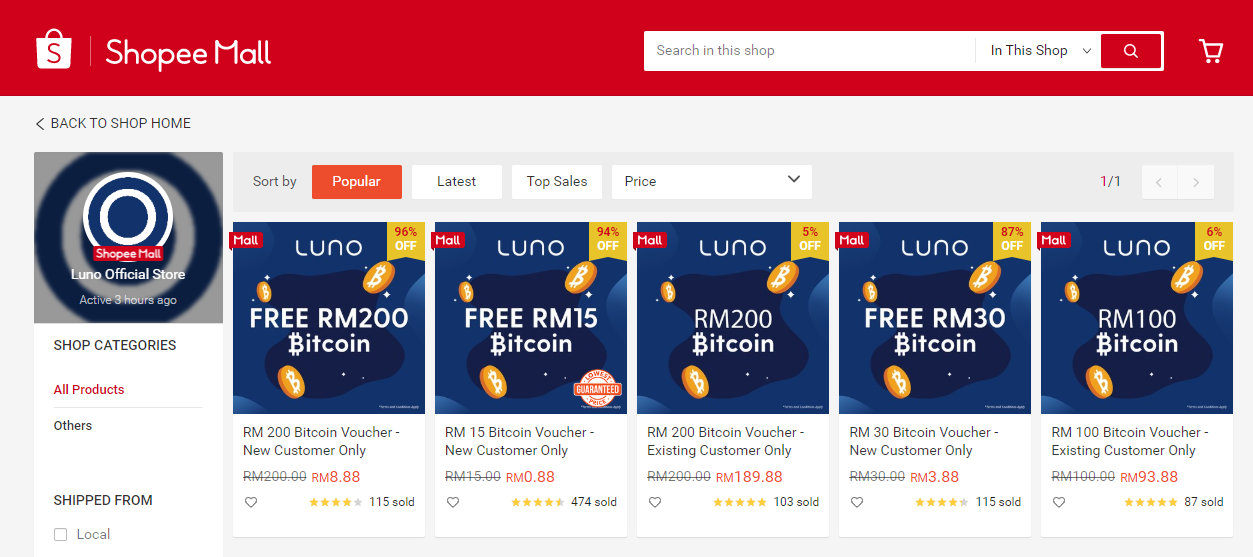Favorite the RM 15 Bitcoin Voucher heart

click(453, 502)
